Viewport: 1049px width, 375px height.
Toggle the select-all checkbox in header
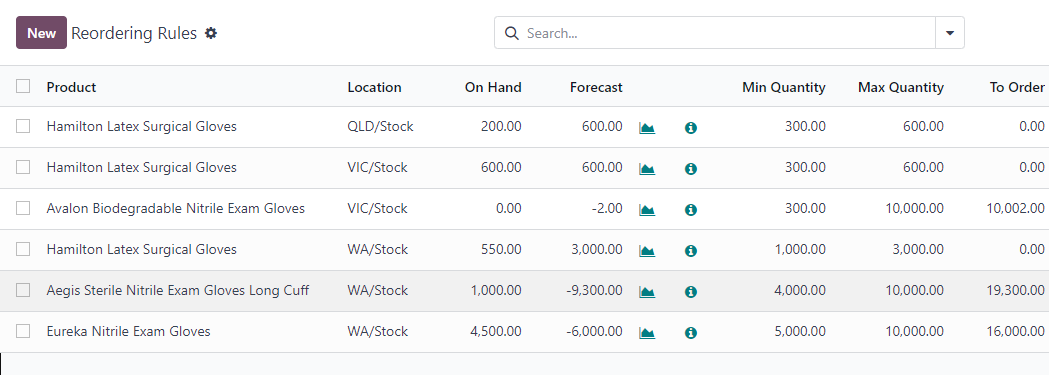23,86
